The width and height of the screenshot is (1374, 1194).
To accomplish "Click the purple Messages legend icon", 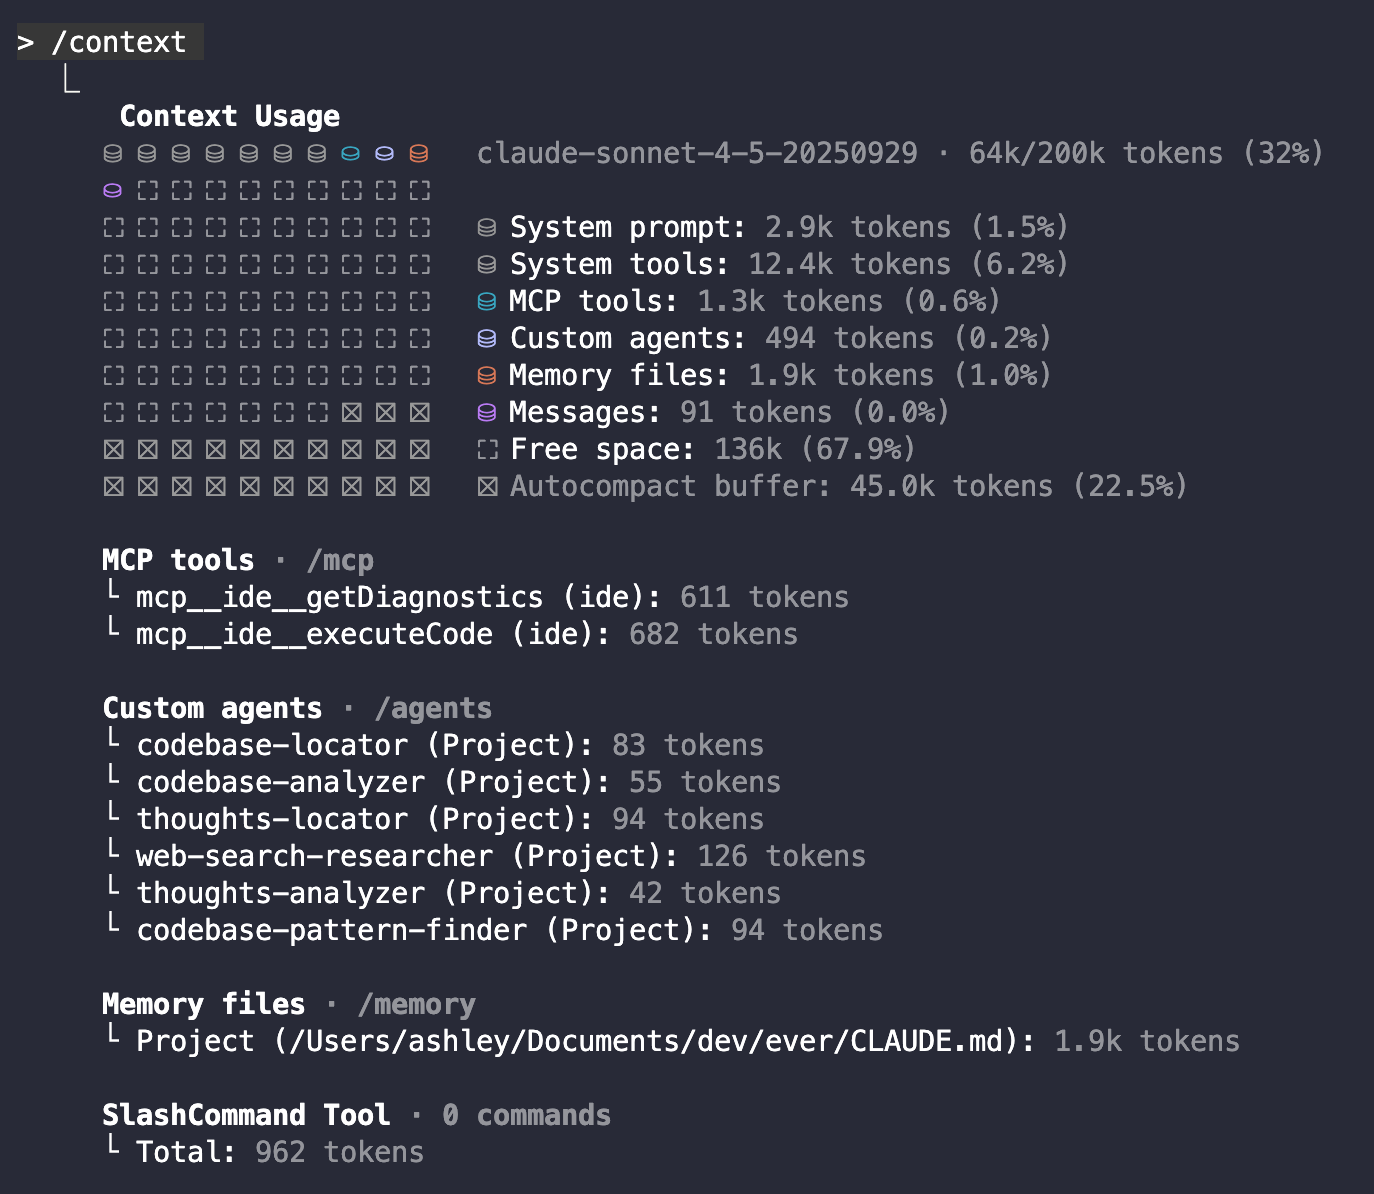I will pyautogui.click(x=487, y=413).
